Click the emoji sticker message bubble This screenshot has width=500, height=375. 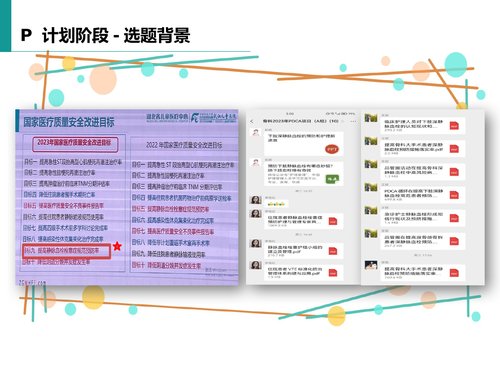pos(276,204)
